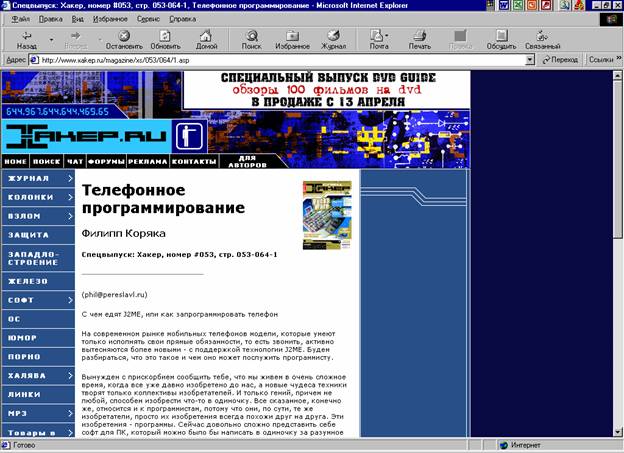Go back with the Назад toolbar button
The image size is (624, 453).
(x=27, y=40)
